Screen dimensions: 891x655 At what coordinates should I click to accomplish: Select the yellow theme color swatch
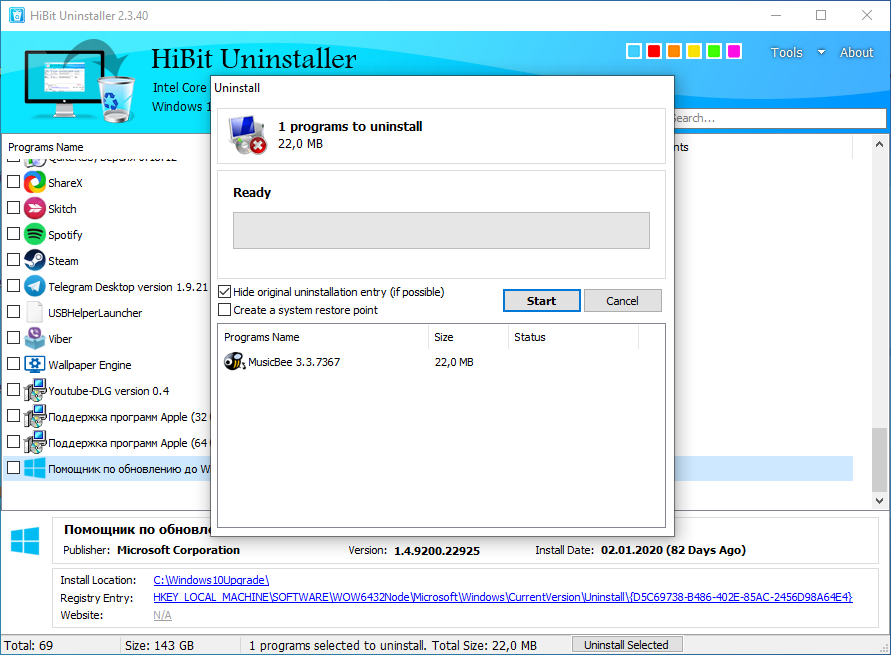694,51
